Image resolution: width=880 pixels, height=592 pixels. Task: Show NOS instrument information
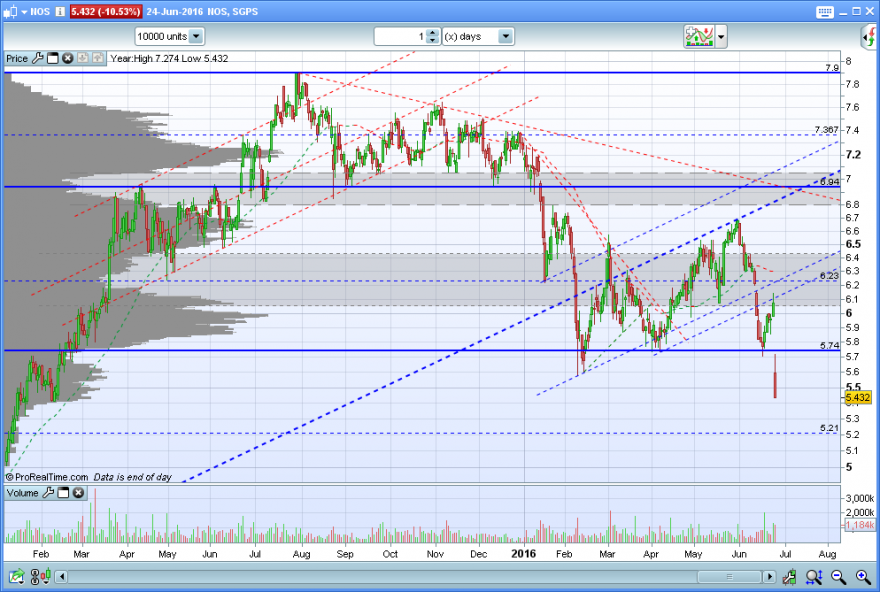(x=60, y=11)
